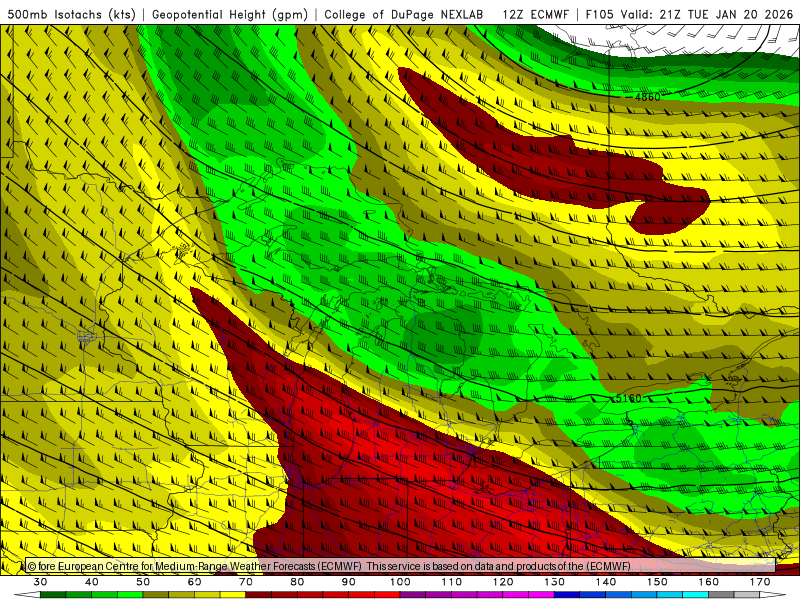Click the 160 knot legend label

coord(709,582)
